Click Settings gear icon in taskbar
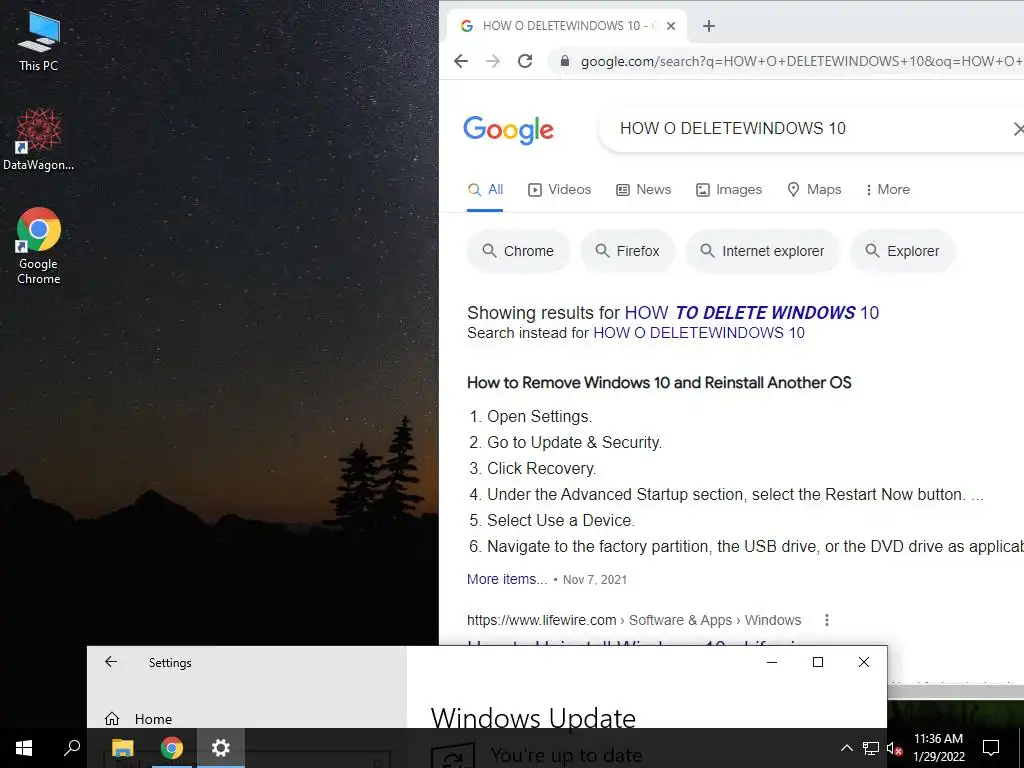Screen dimensions: 1024x768 (x=221, y=748)
